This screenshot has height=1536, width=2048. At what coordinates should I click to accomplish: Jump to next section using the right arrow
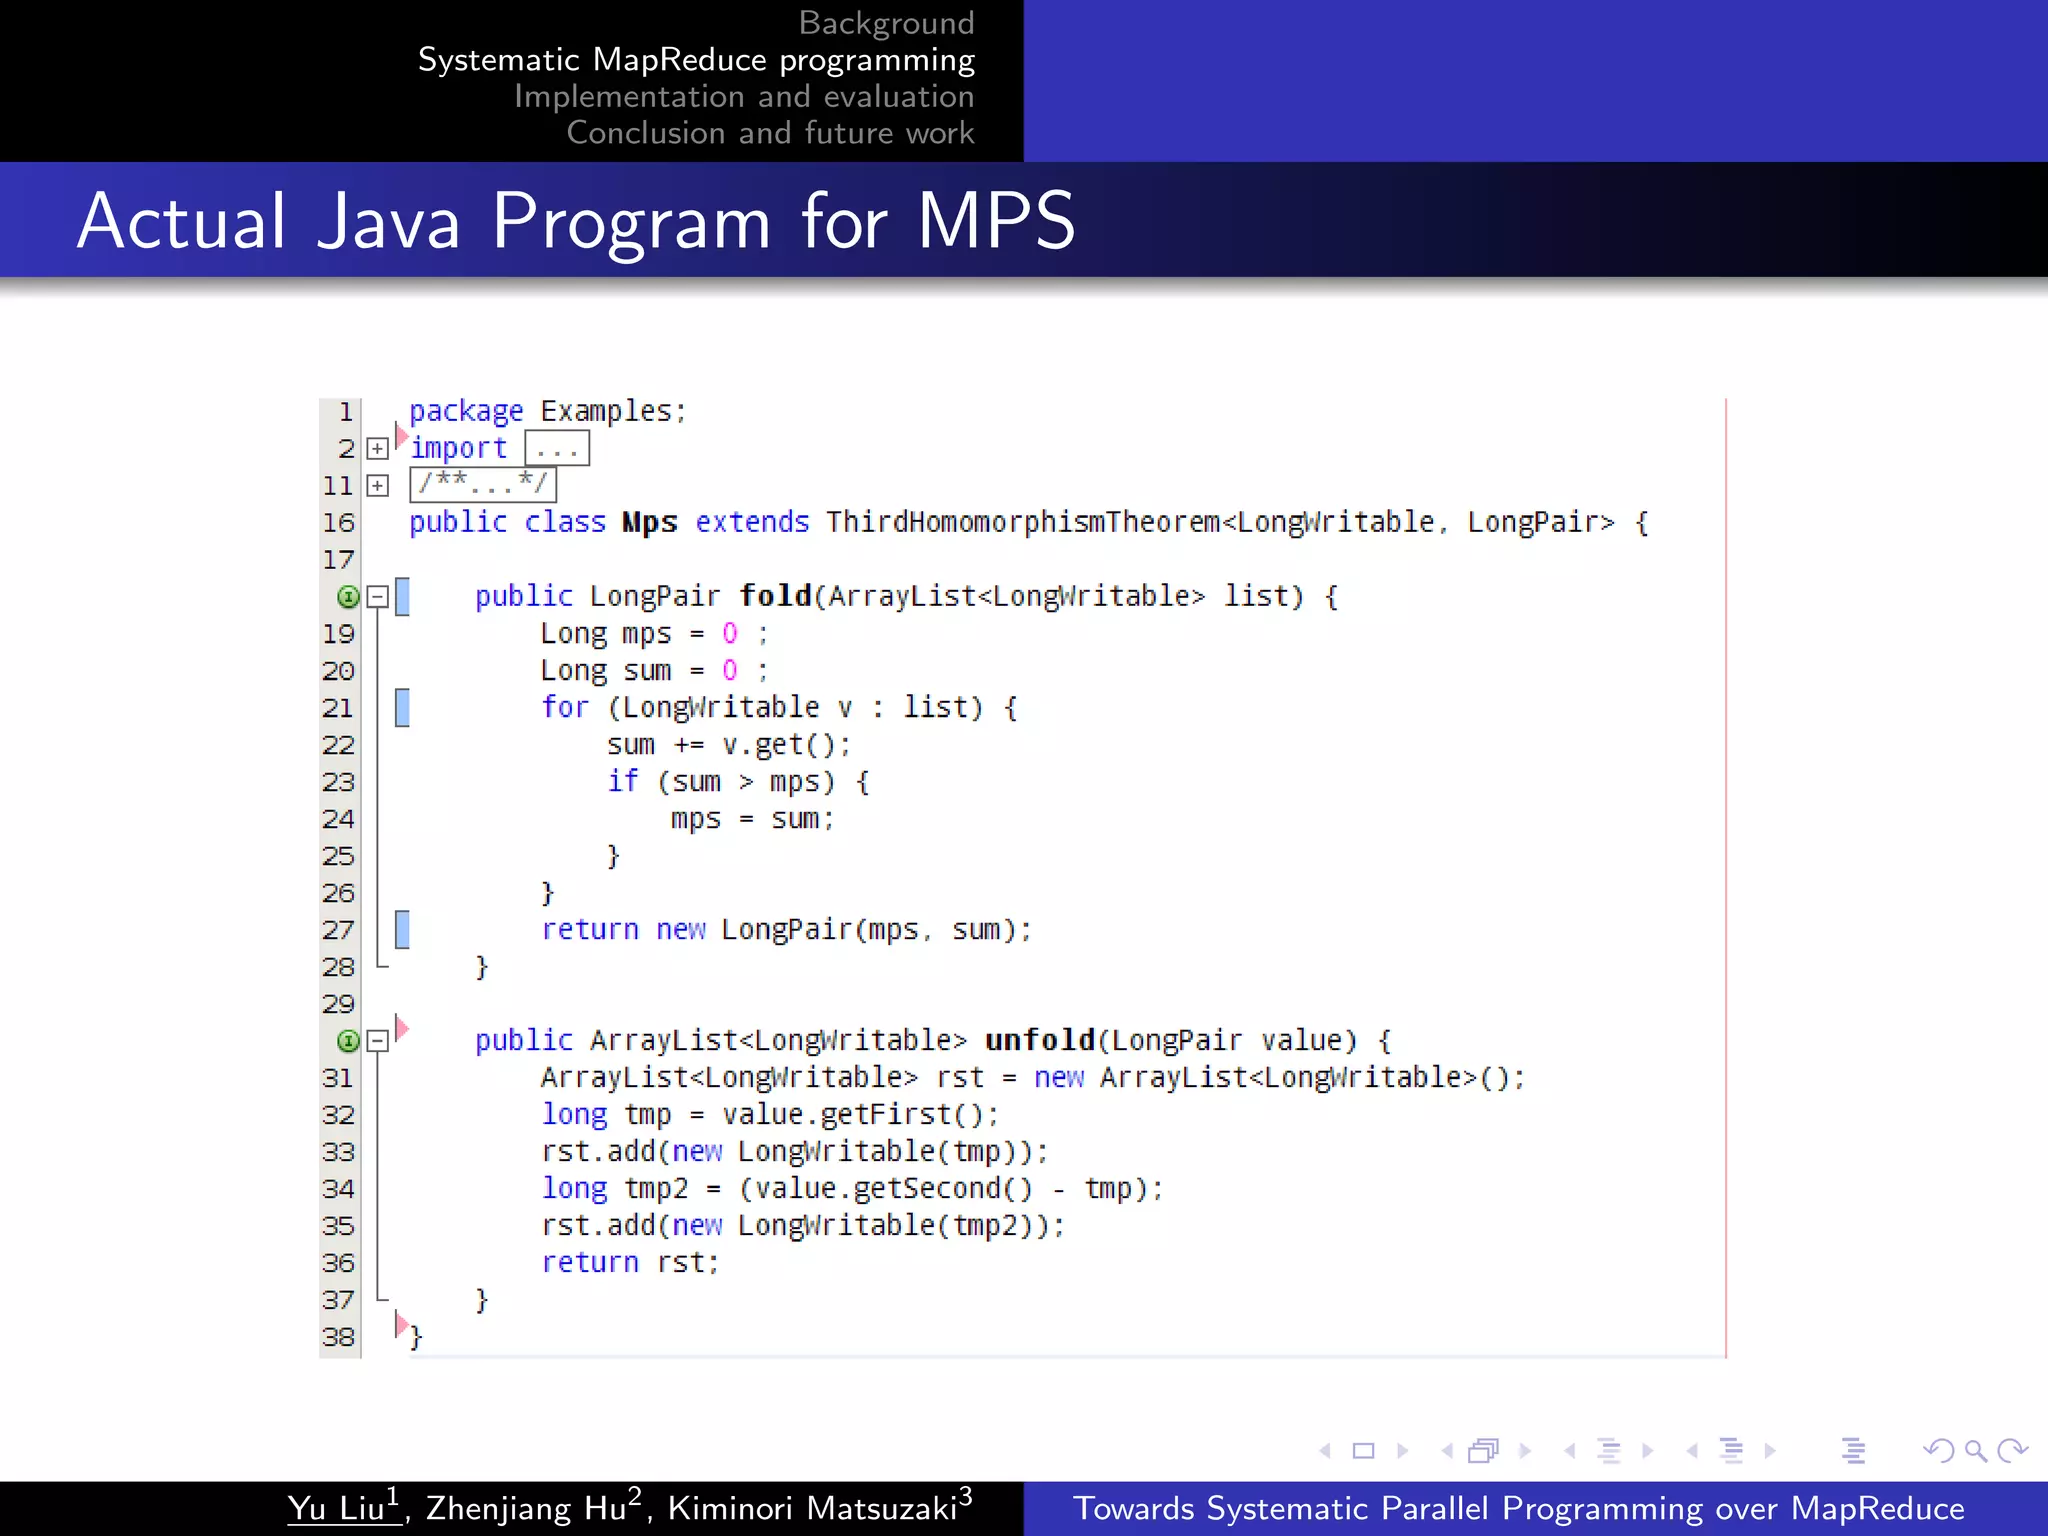(x=1770, y=1450)
